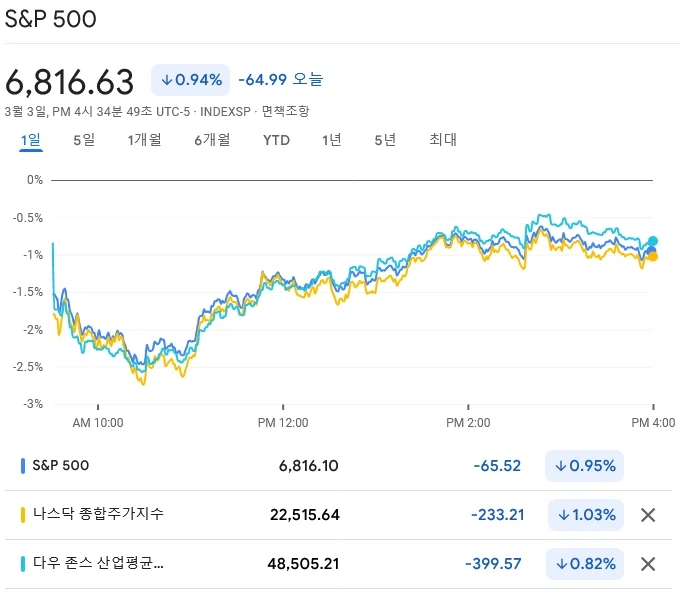Click the yellow 나스닥 legend marker
Viewport: 680px width, 600px height.
coord(23,515)
